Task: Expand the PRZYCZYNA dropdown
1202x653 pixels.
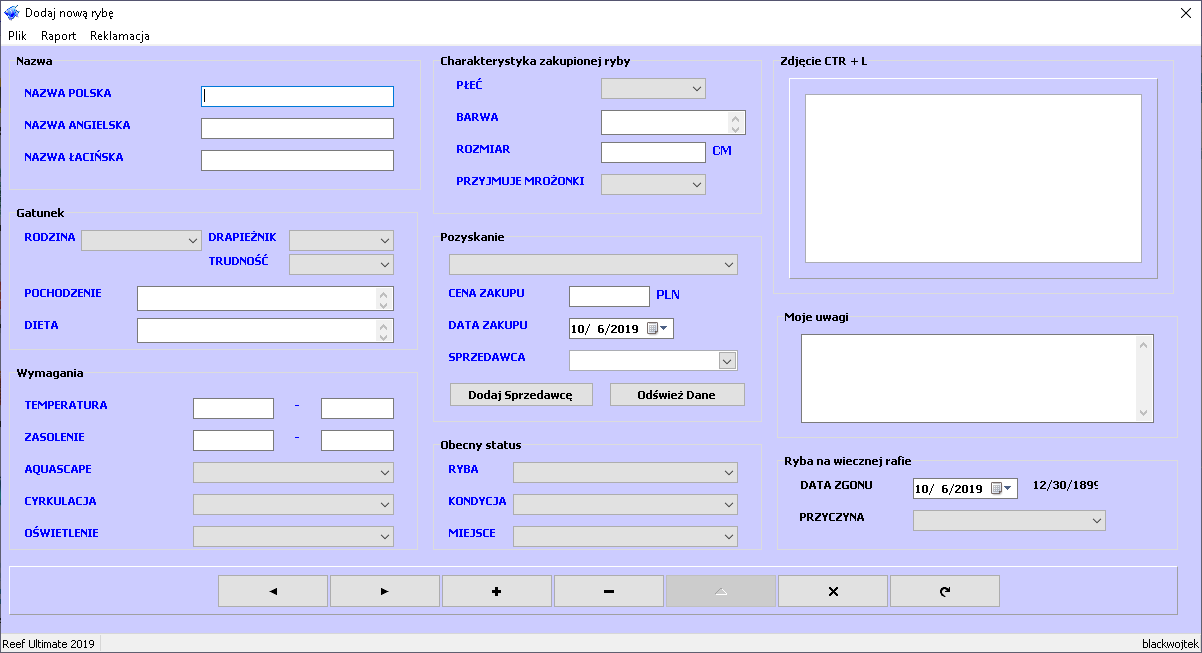Action: [x=1096, y=521]
